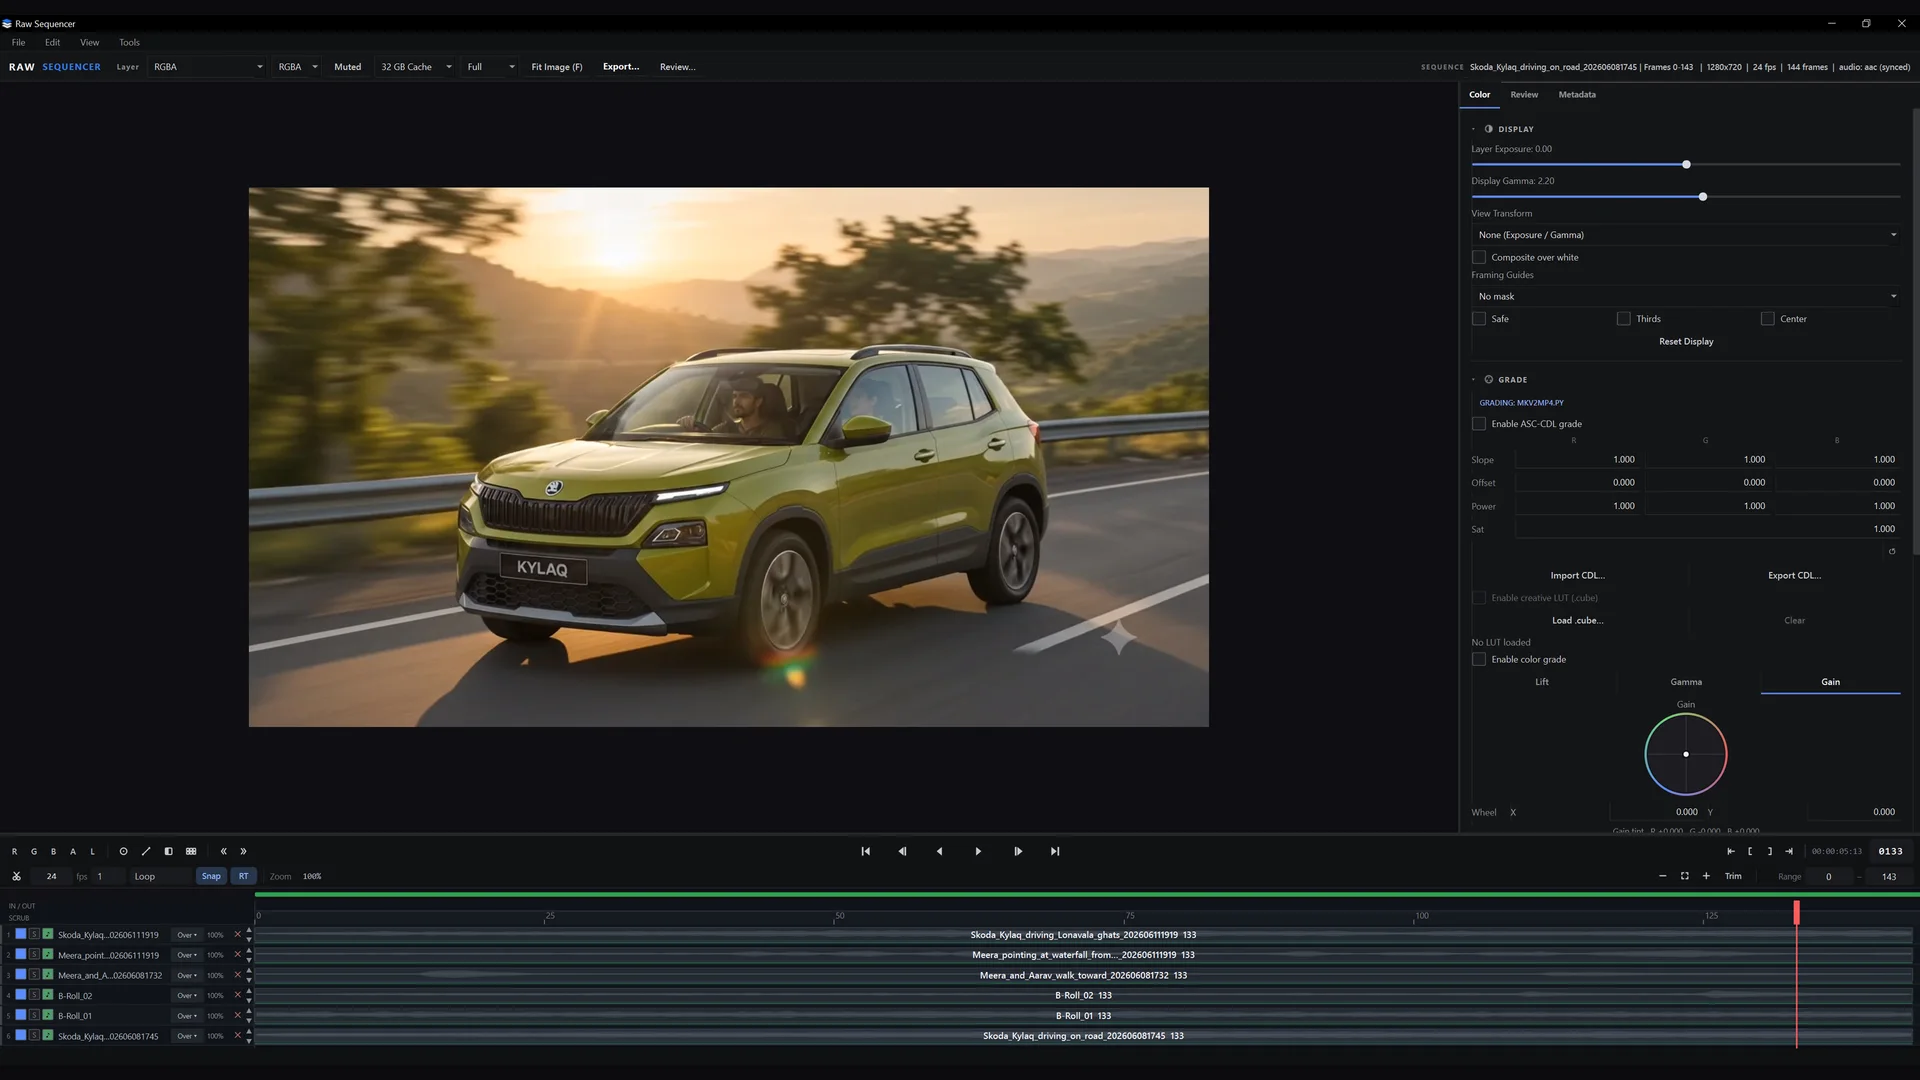Check the Thirds framing guide

[1624, 319]
